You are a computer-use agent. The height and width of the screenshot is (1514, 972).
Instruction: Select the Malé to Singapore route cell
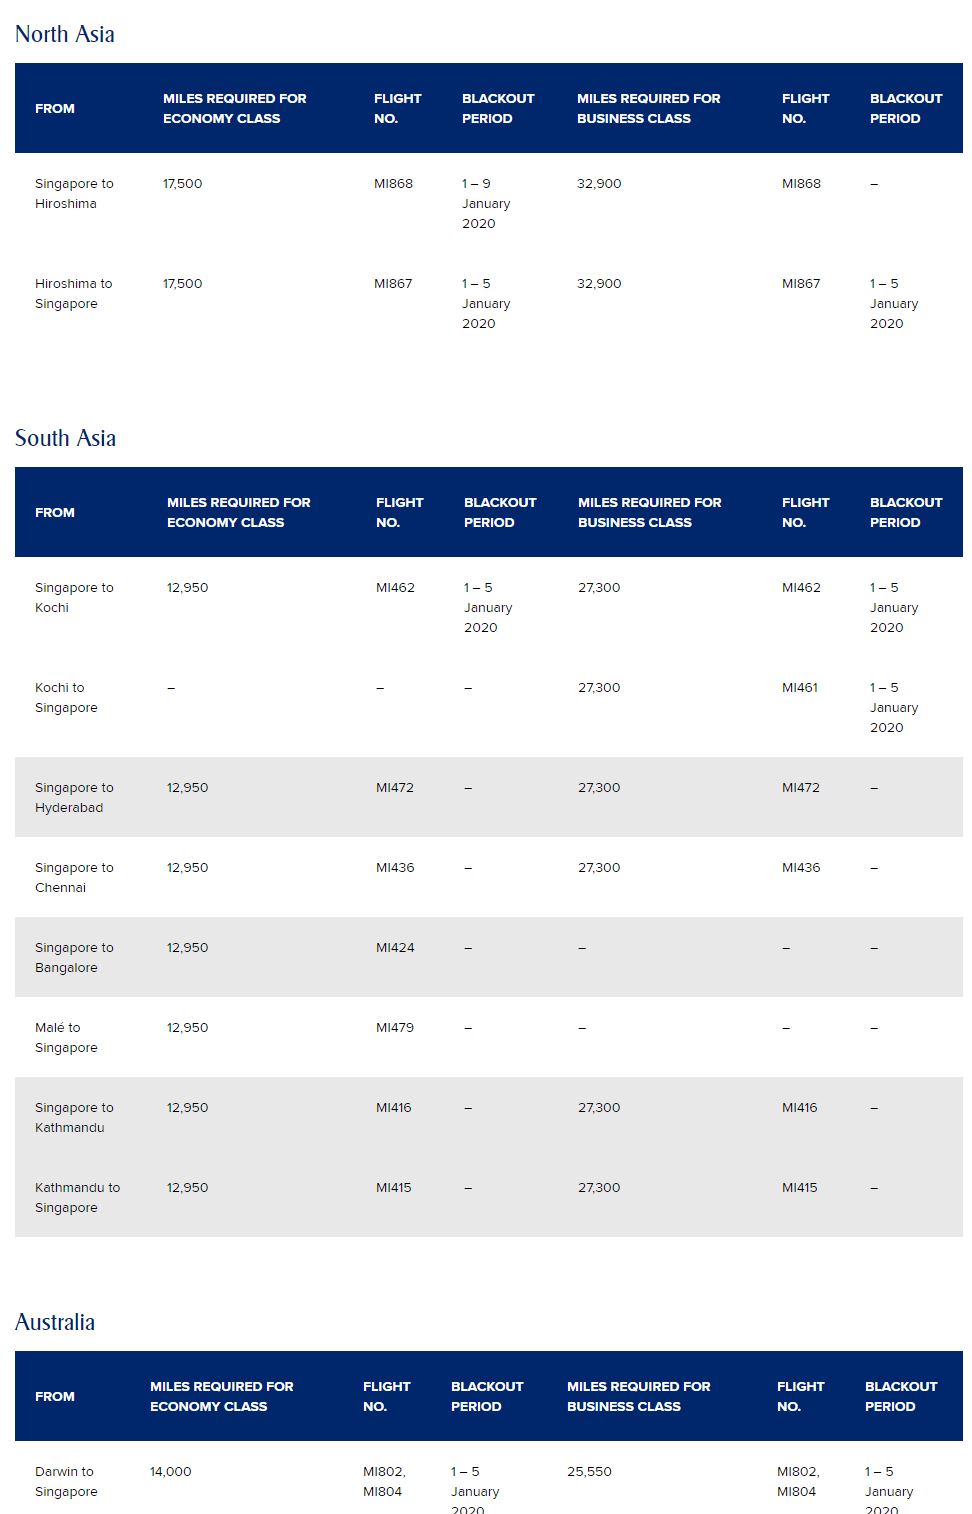click(x=66, y=1037)
